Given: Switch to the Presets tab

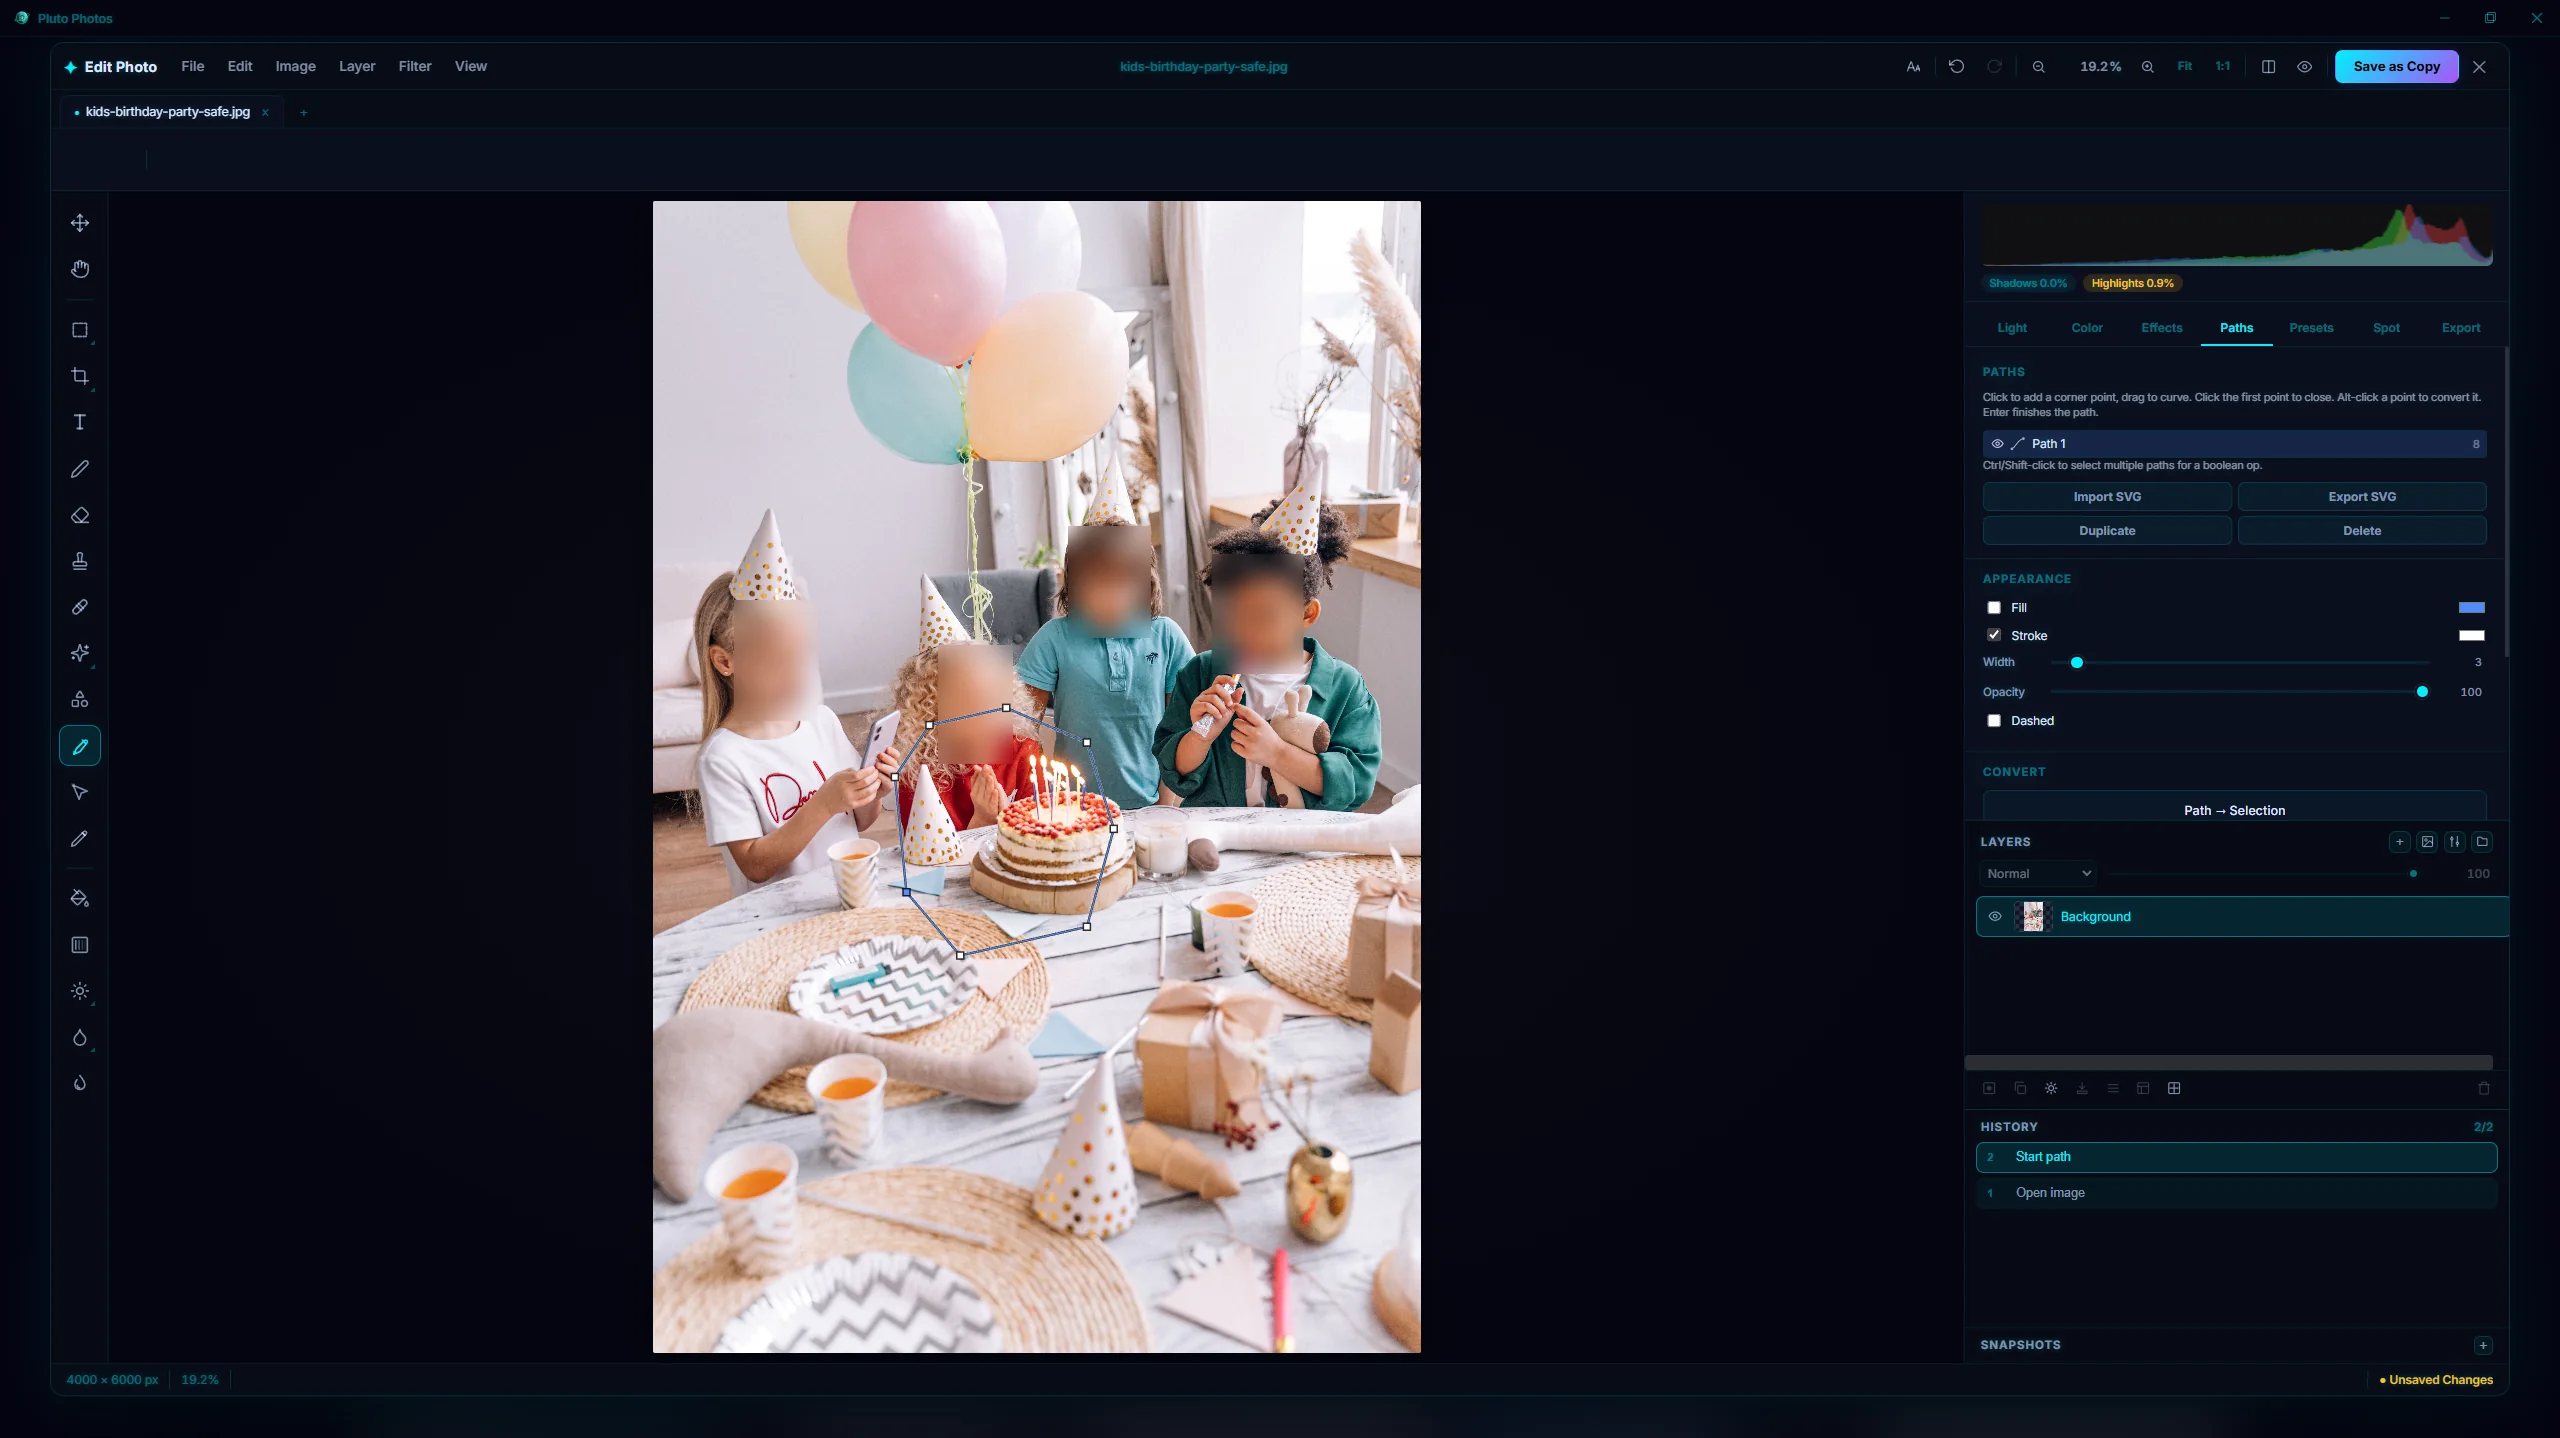Looking at the screenshot, I should coord(2311,328).
